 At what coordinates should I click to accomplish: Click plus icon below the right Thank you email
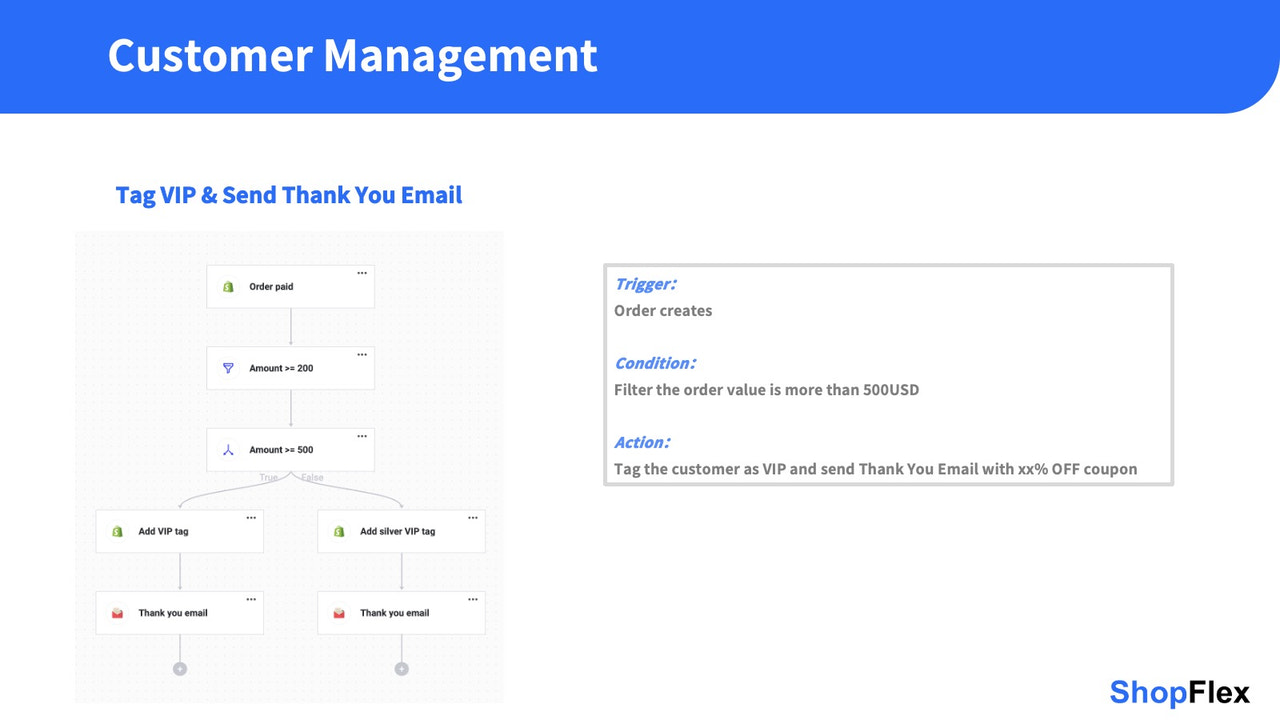[x=402, y=668]
